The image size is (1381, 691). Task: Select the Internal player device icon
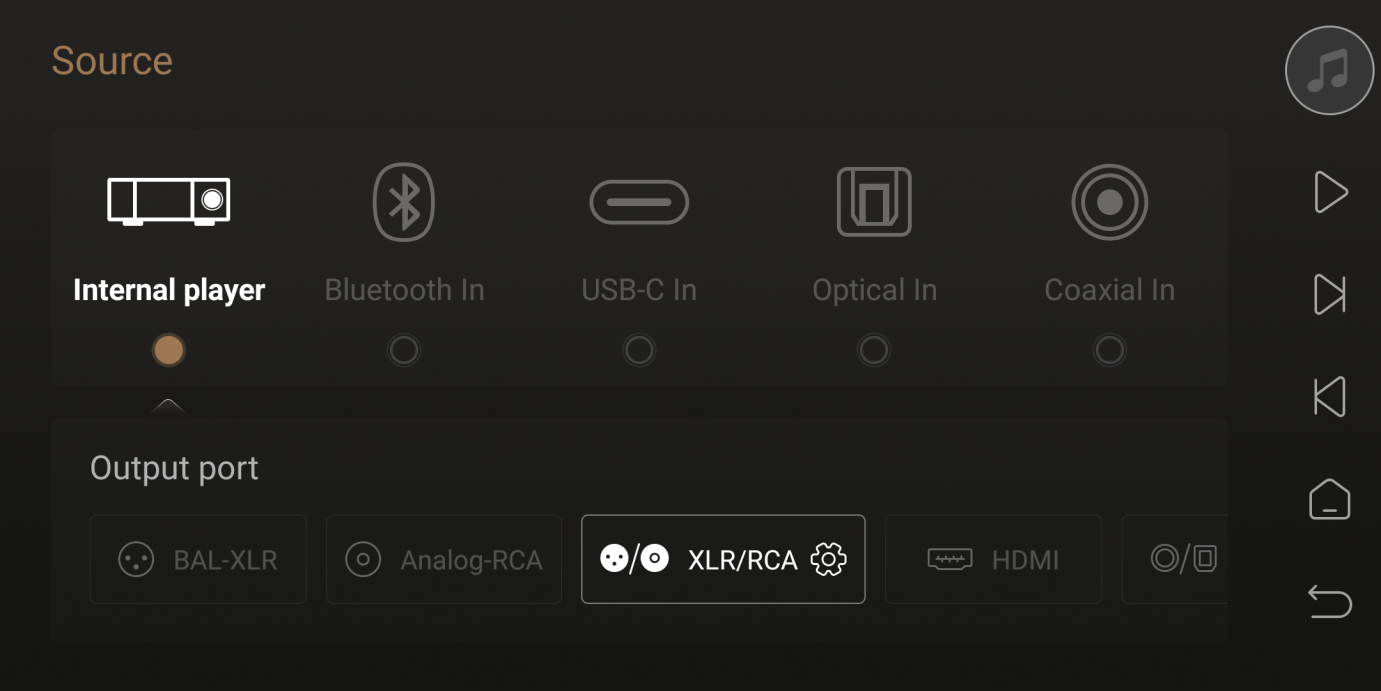(169, 201)
